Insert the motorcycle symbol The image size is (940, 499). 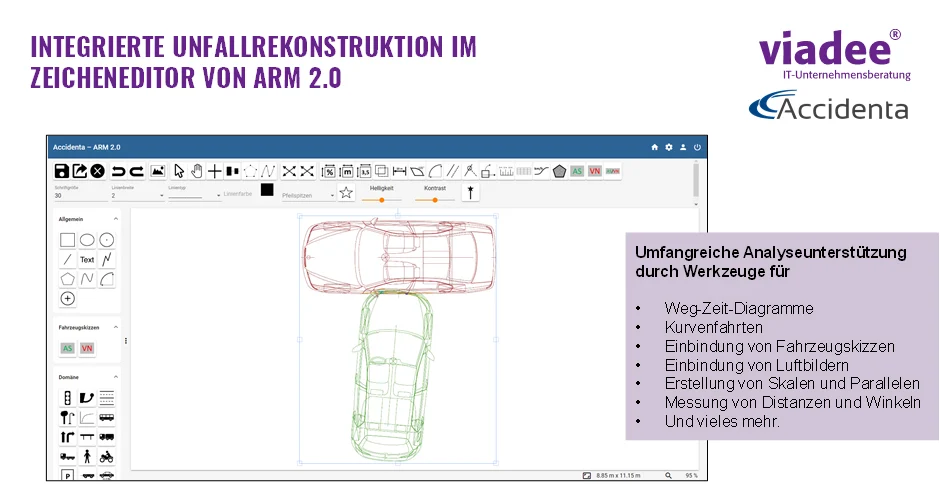click(x=107, y=456)
